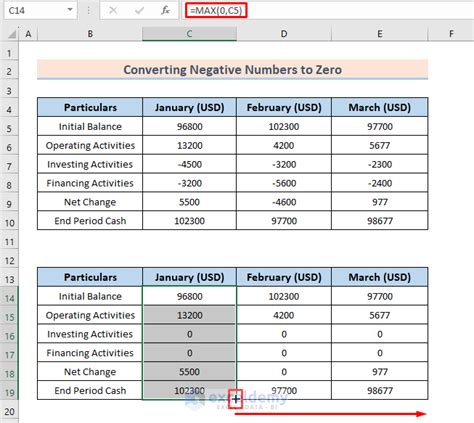
Task: Open the Name Box dropdown arrow
Action: [70, 10]
